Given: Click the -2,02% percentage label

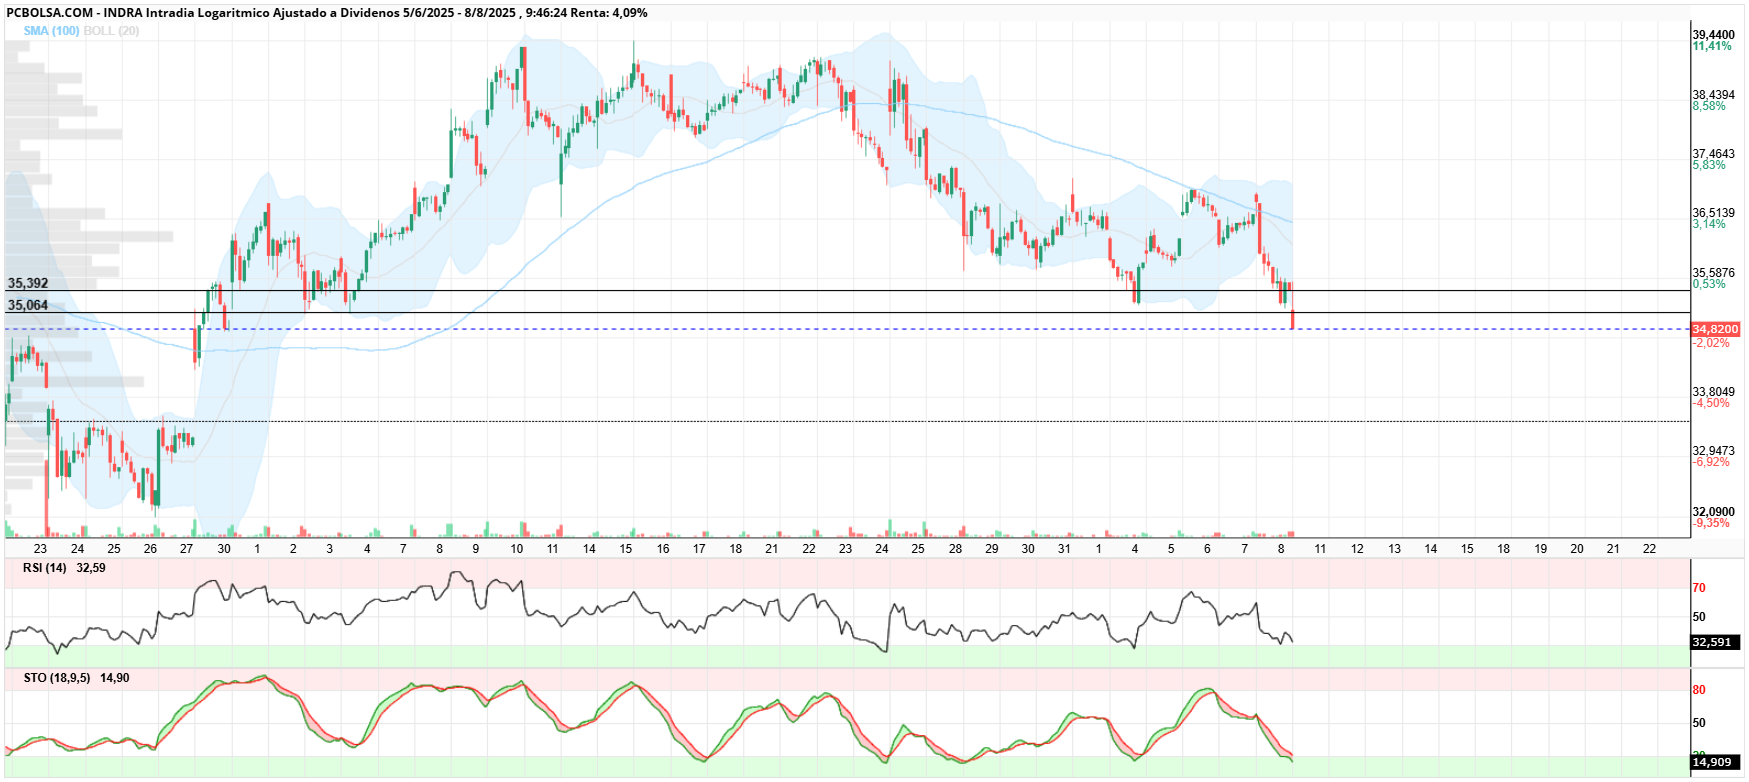Looking at the screenshot, I should [x=1711, y=343].
